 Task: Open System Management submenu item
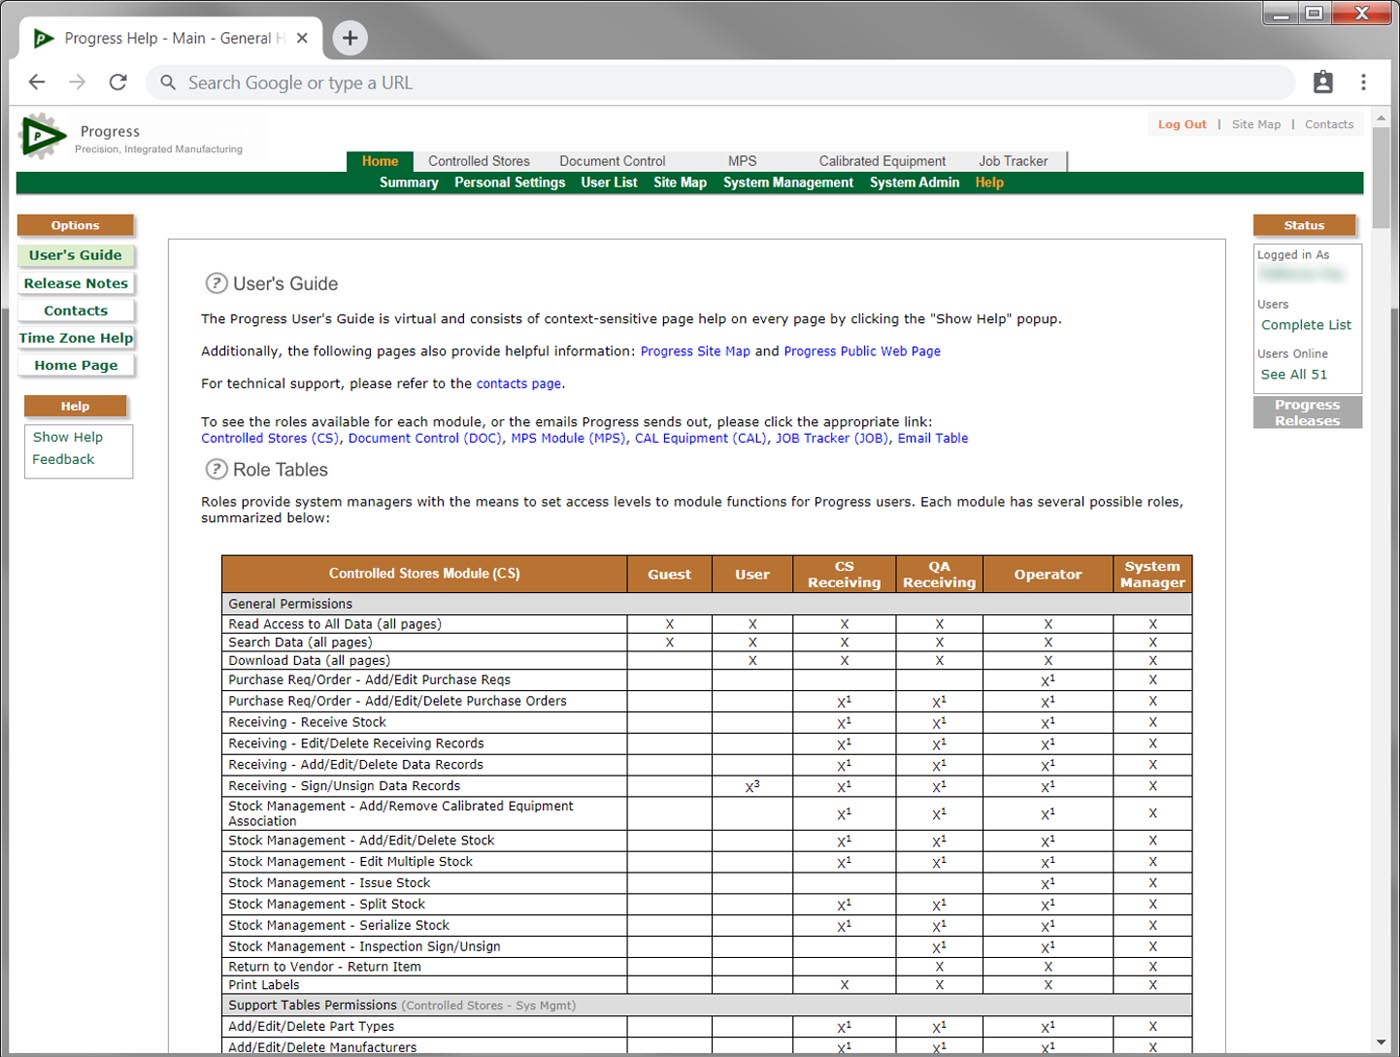click(788, 183)
